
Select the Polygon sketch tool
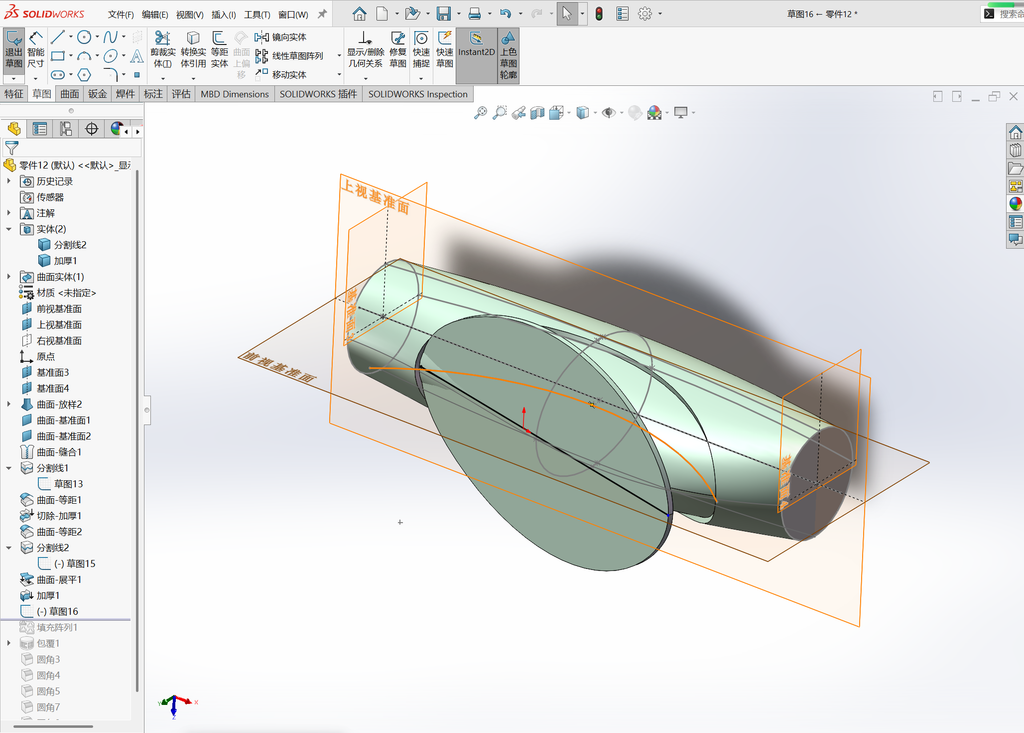(x=84, y=74)
